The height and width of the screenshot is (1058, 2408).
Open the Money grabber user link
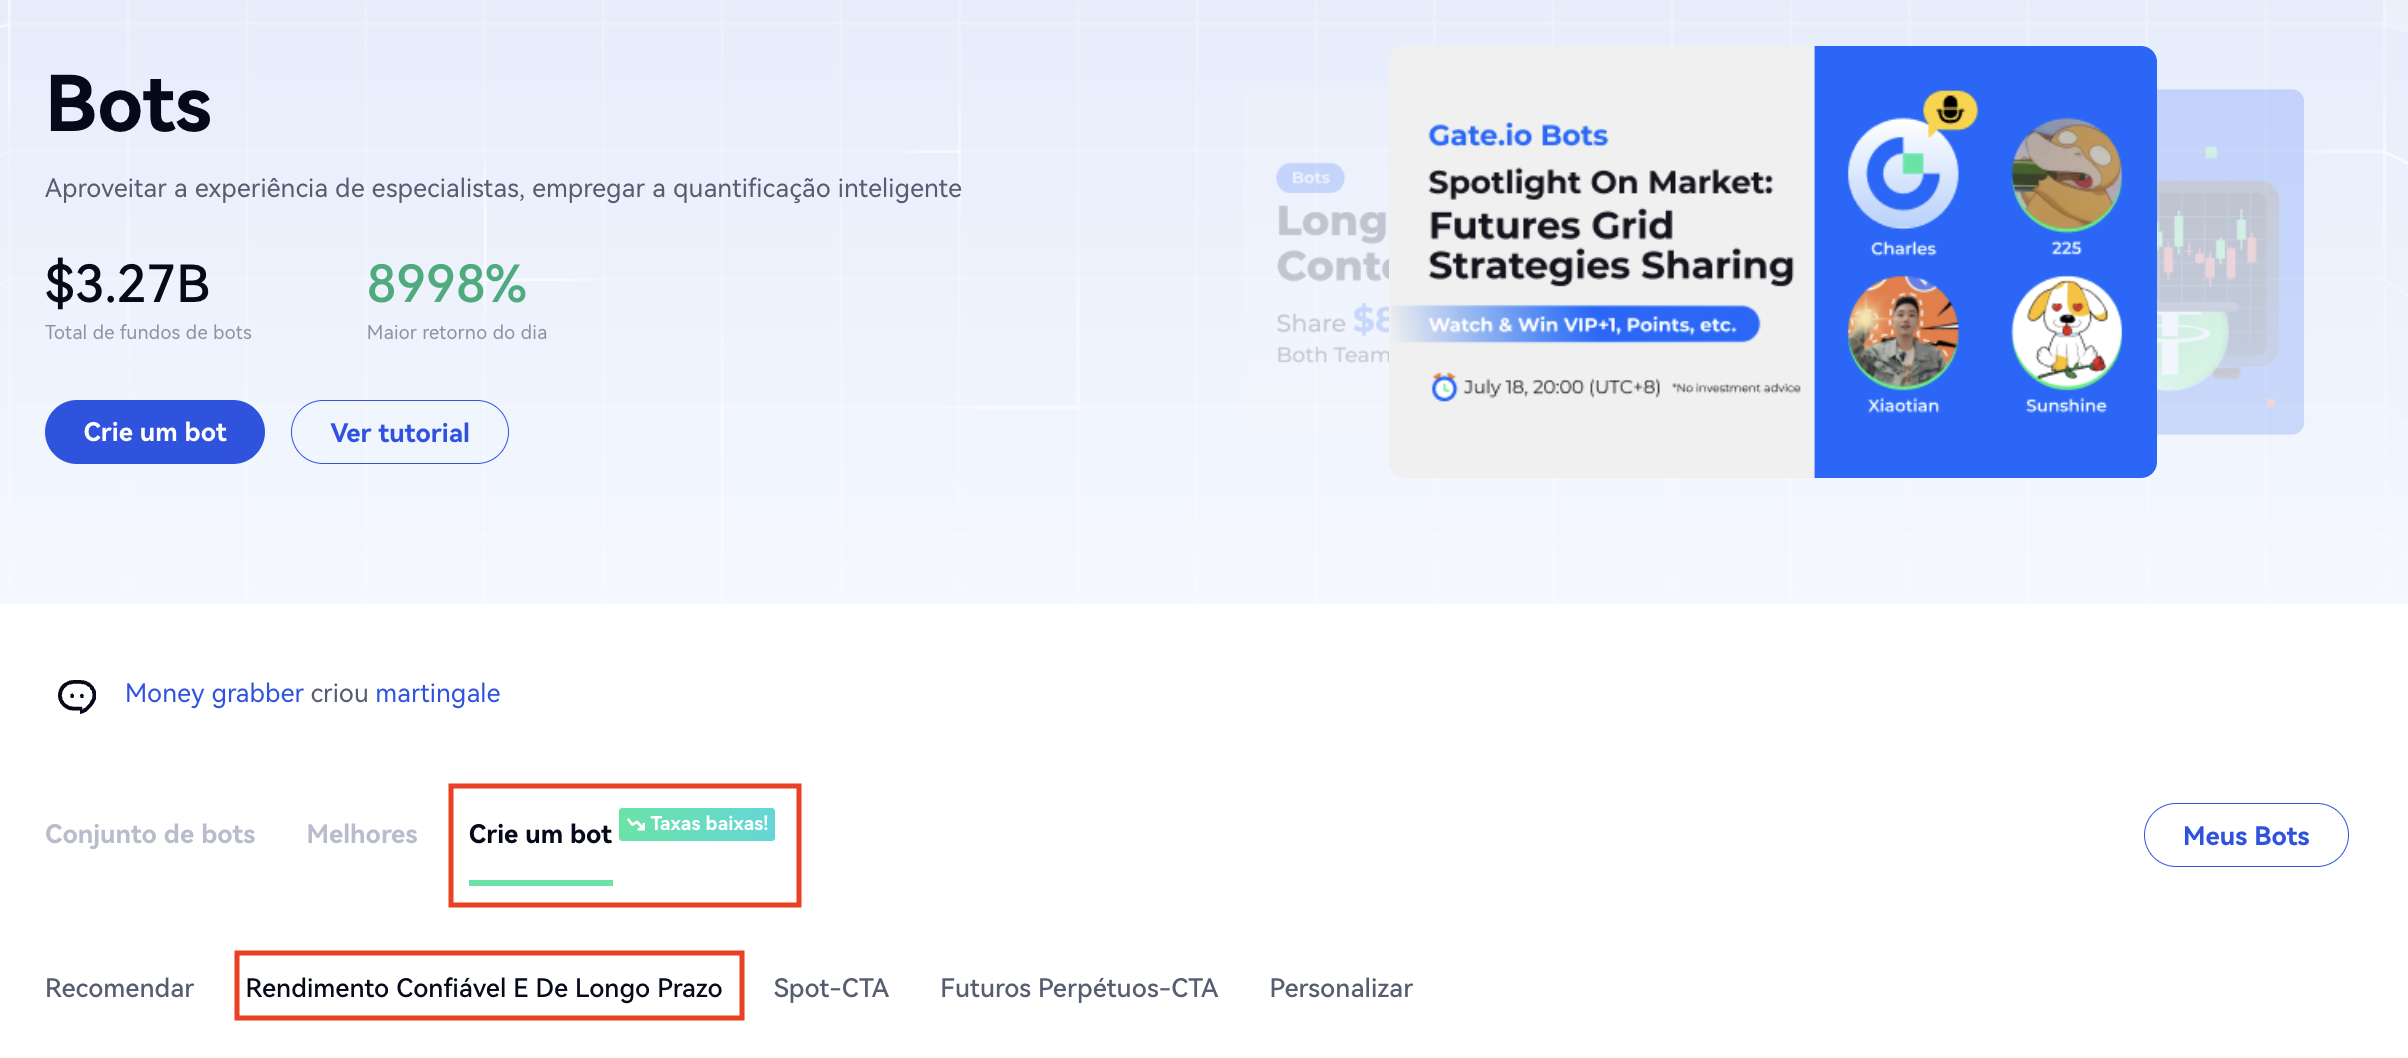(x=214, y=693)
